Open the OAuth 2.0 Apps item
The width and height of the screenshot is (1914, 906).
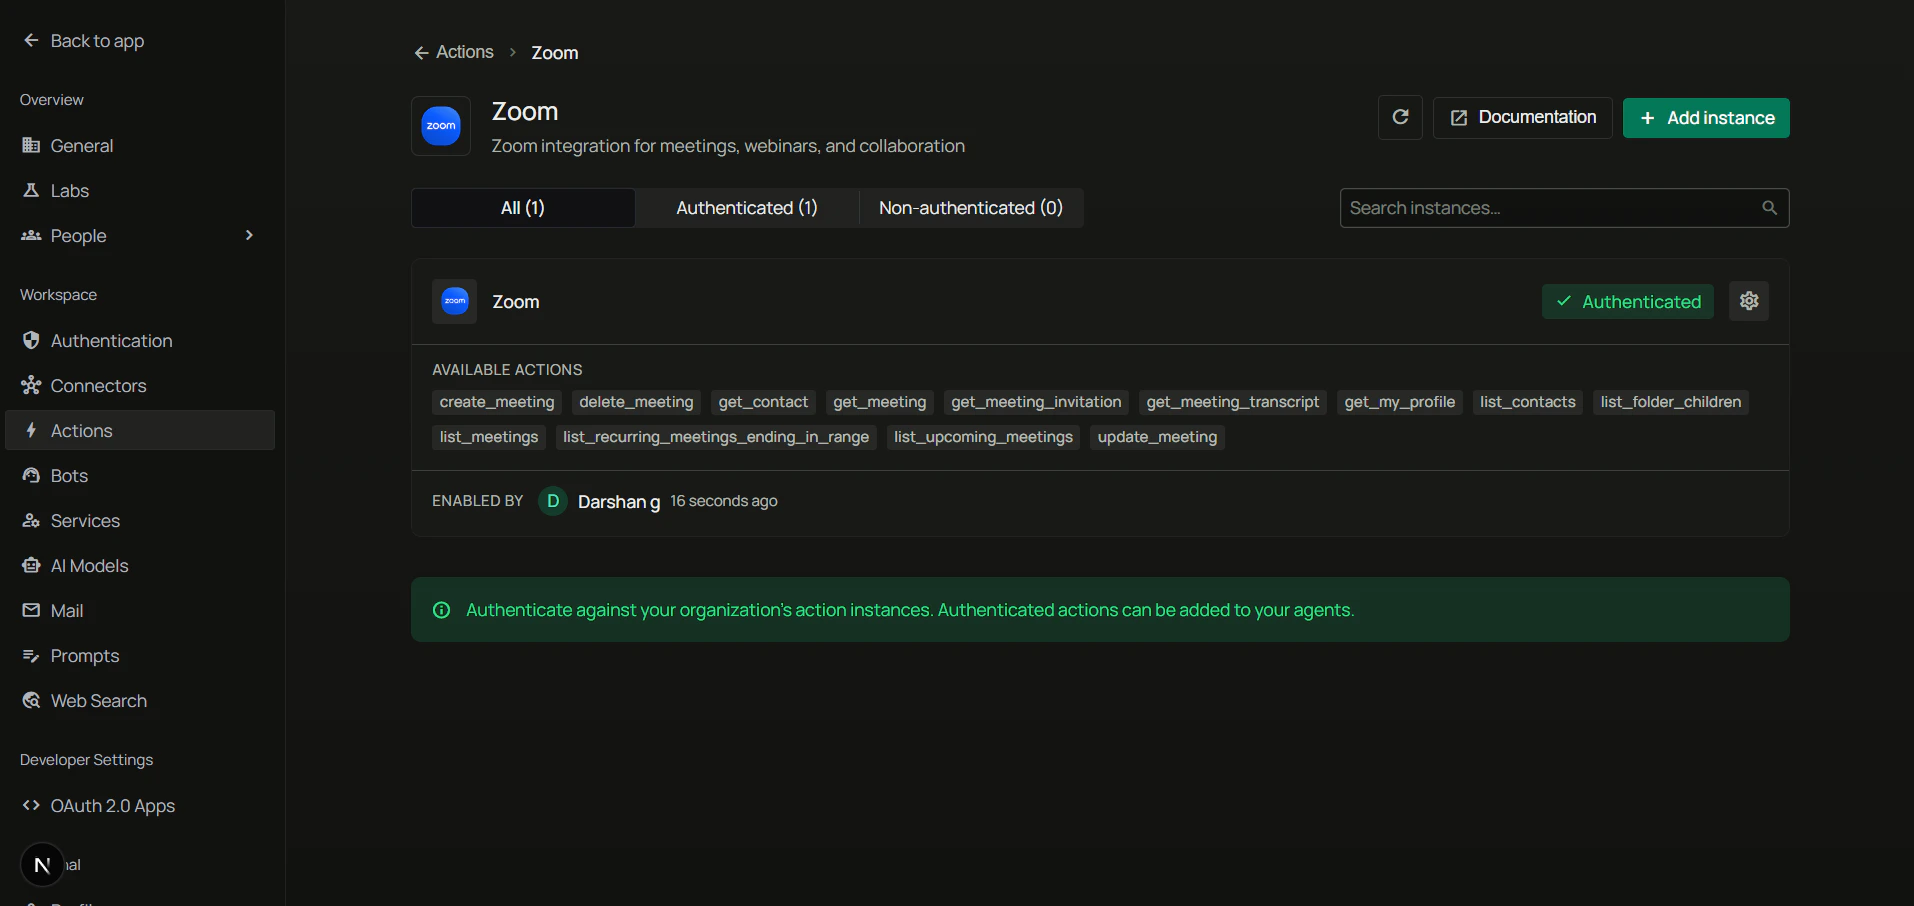pos(140,805)
